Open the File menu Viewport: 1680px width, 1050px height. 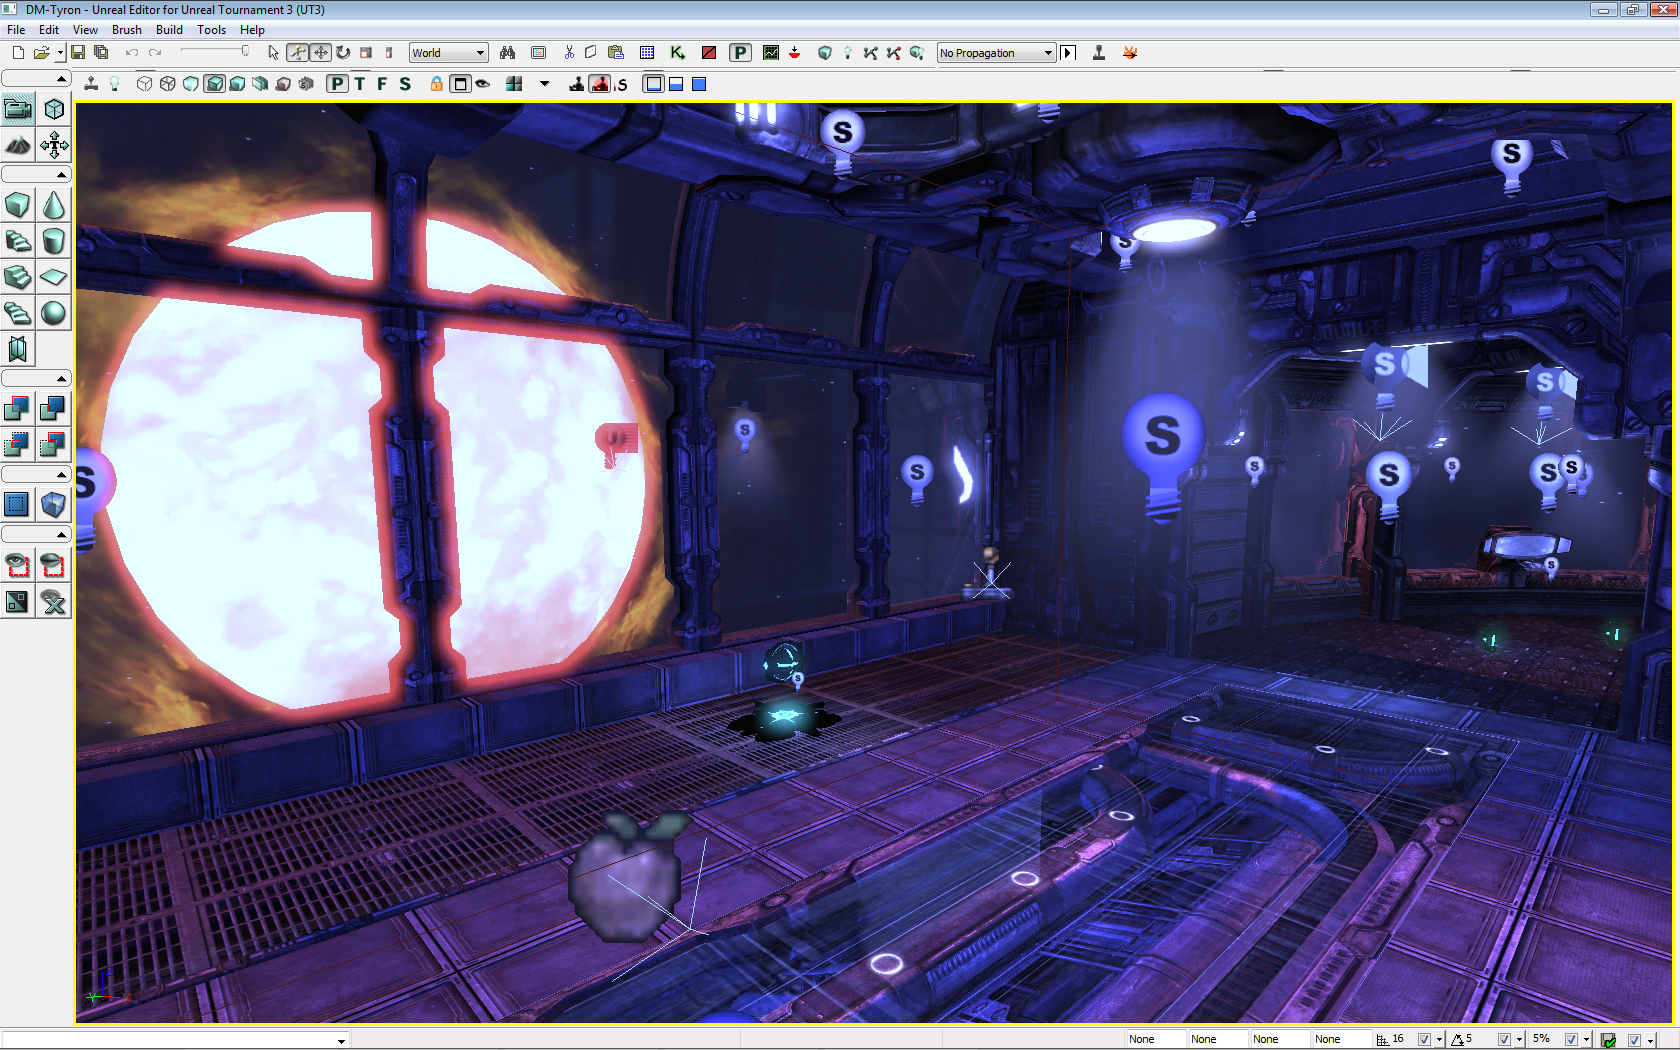[16, 30]
